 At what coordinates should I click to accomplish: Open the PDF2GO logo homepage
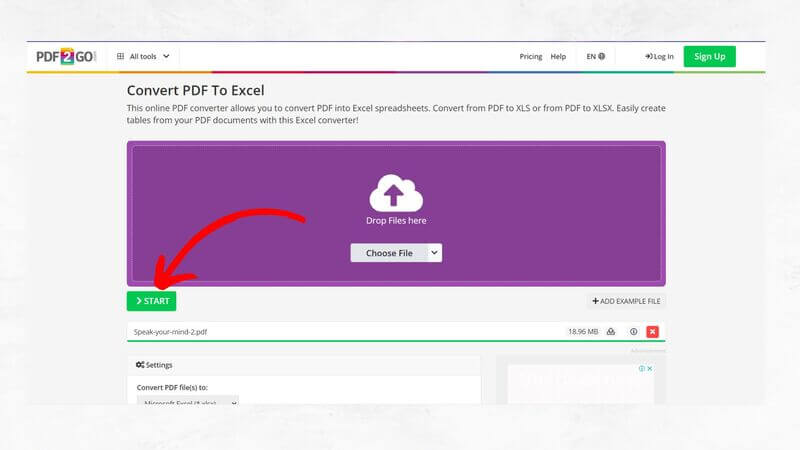tap(66, 56)
